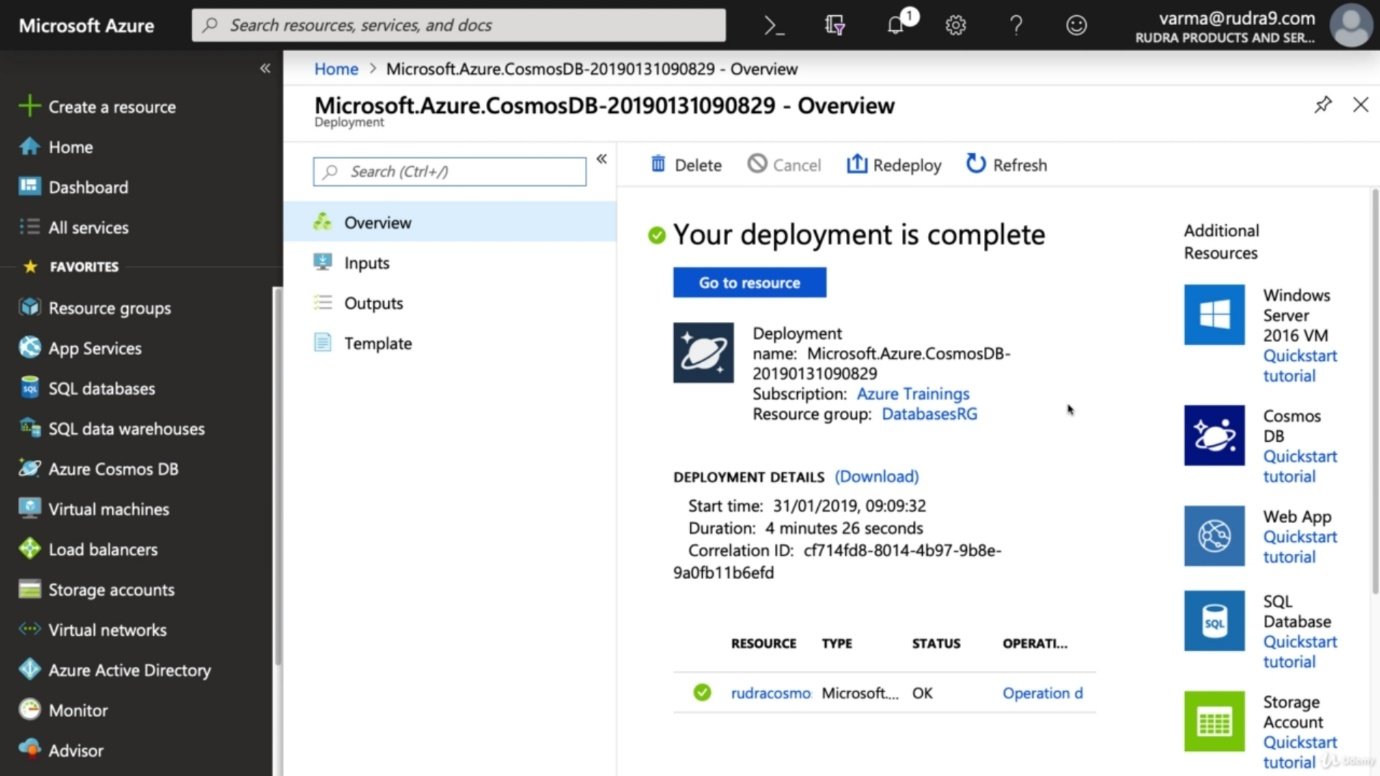Image resolution: width=1380 pixels, height=776 pixels.
Task: Click the RESOURCE column header
Action: click(764, 644)
